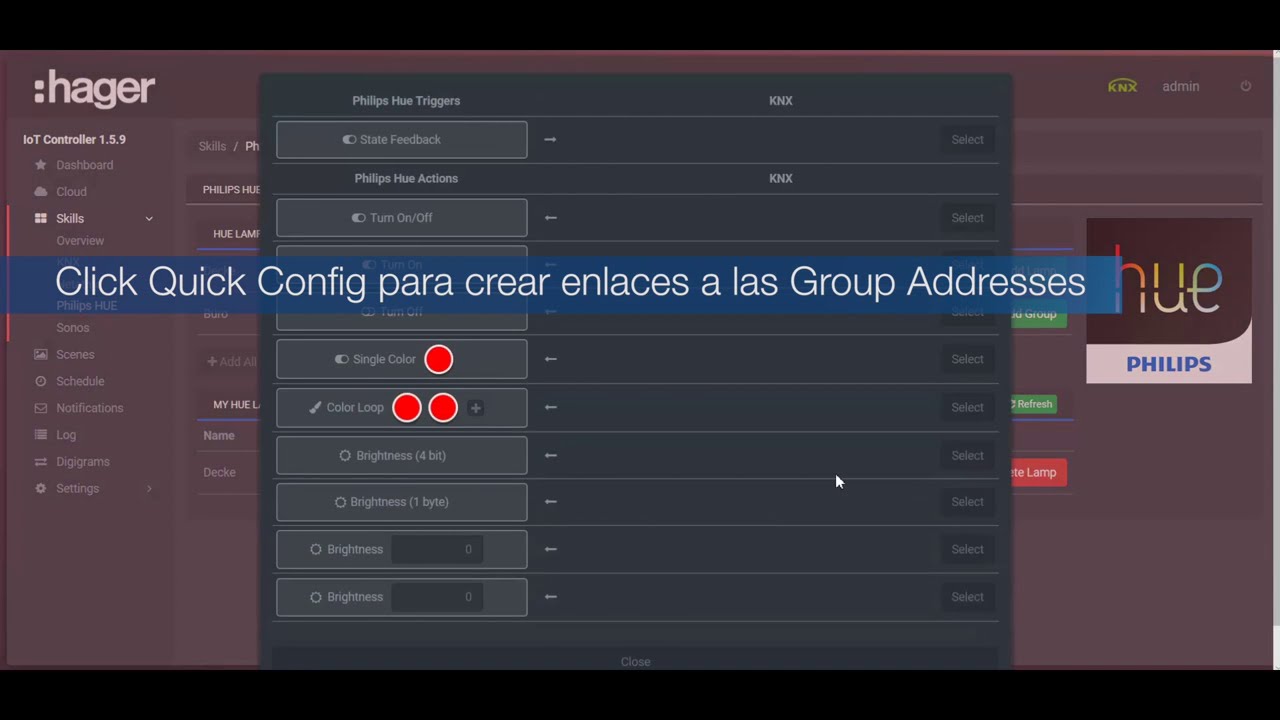Click the power logout icon
The image size is (1280, 720).
(x=1245, y=87)
